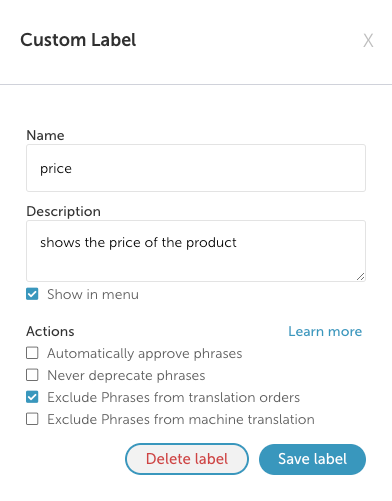Tick the Never deprecate phrases checkbox
Viewport: 392px width, 501px height.
(x=32, y=375)
